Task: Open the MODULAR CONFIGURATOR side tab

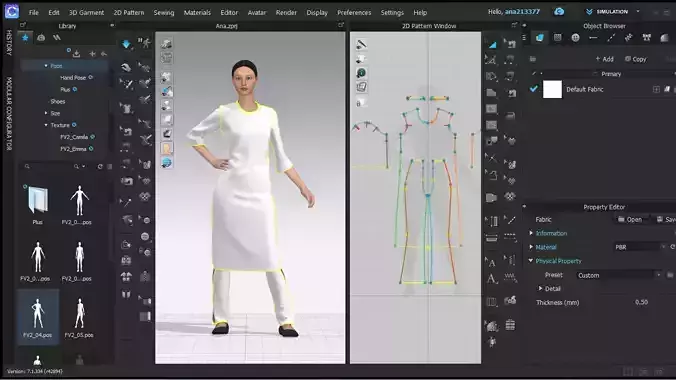Action: 8,113
